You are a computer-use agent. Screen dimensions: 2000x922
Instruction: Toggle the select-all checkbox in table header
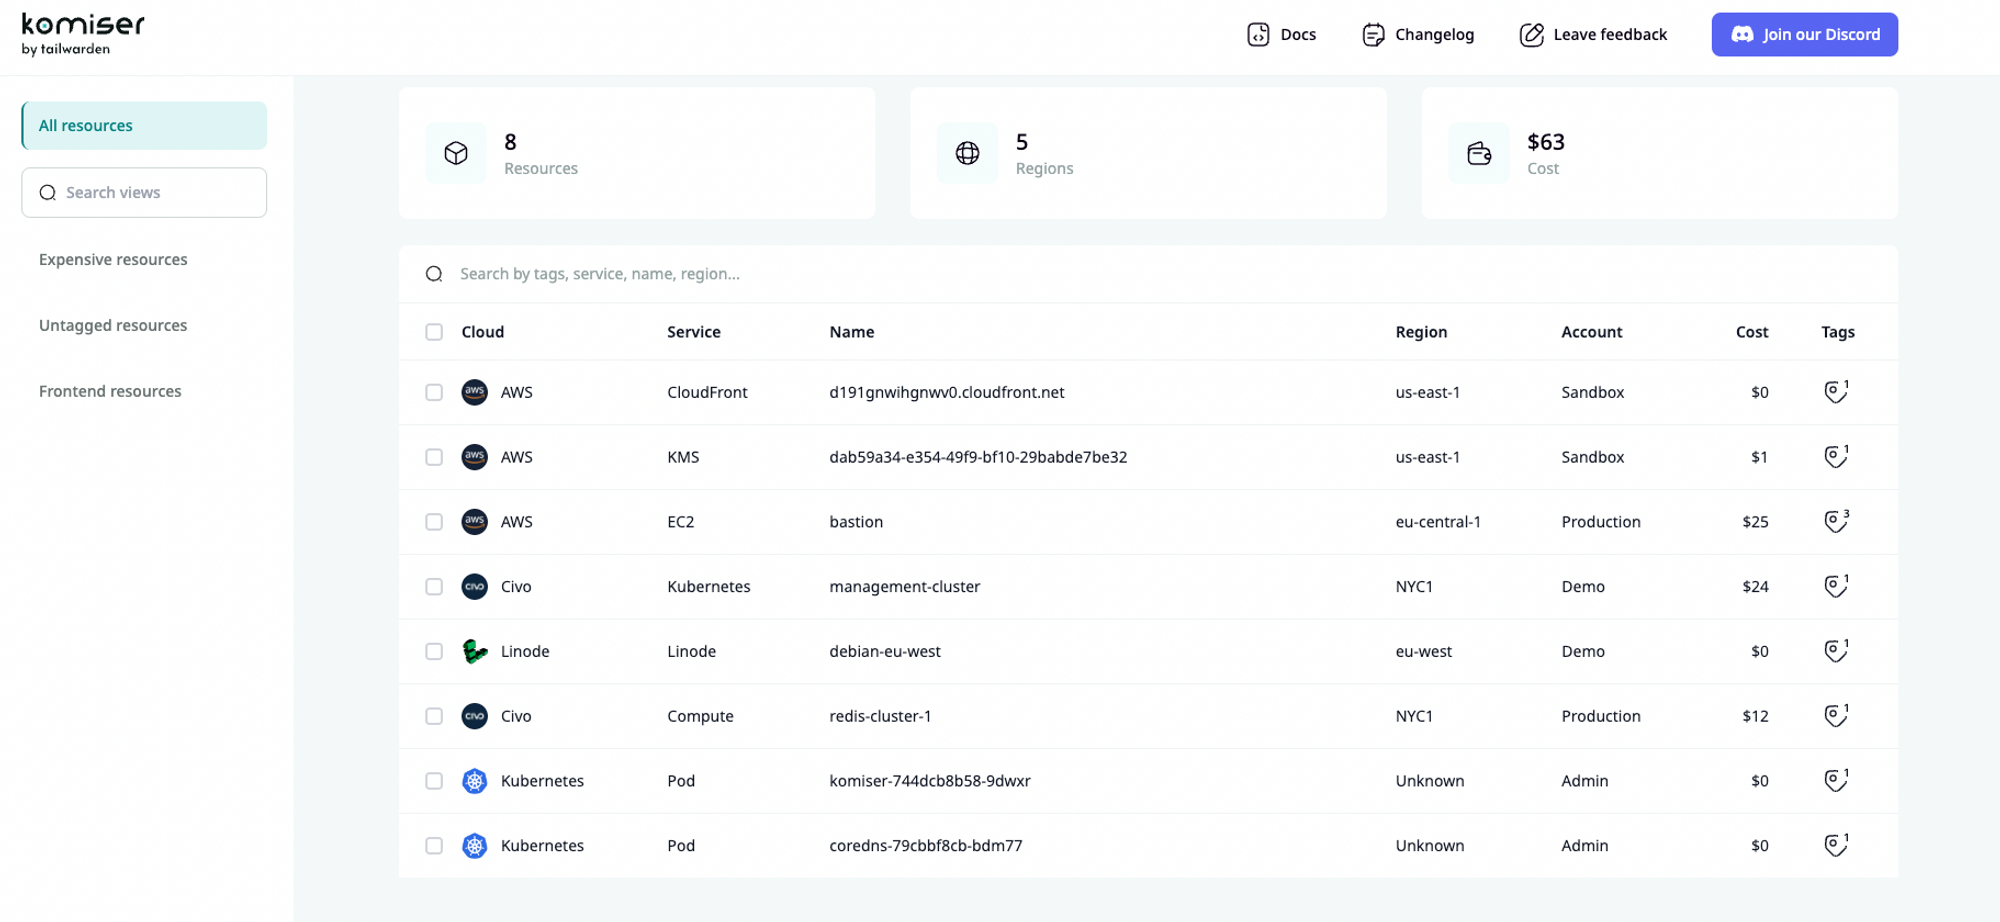click(x=434, y=332)
